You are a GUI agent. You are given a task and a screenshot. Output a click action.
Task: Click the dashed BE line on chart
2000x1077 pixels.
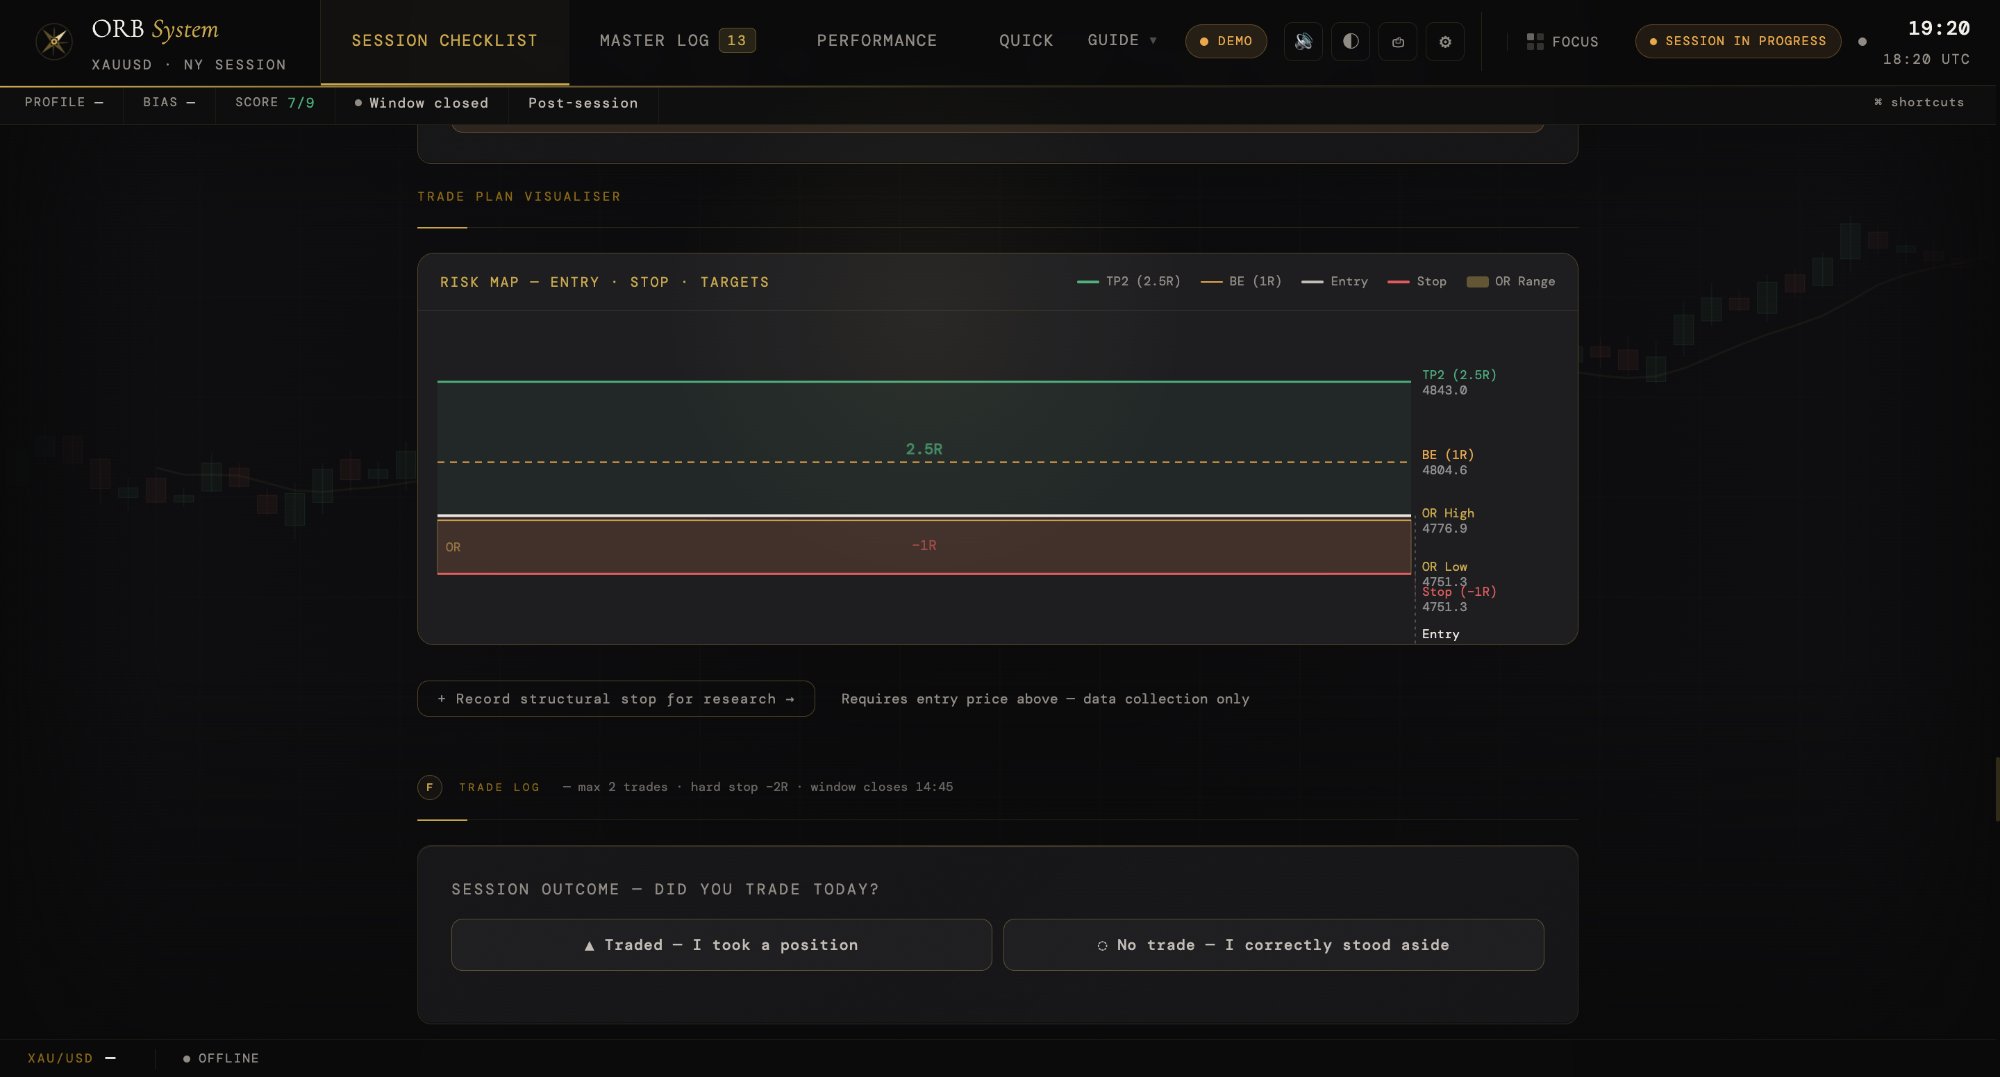924,462
